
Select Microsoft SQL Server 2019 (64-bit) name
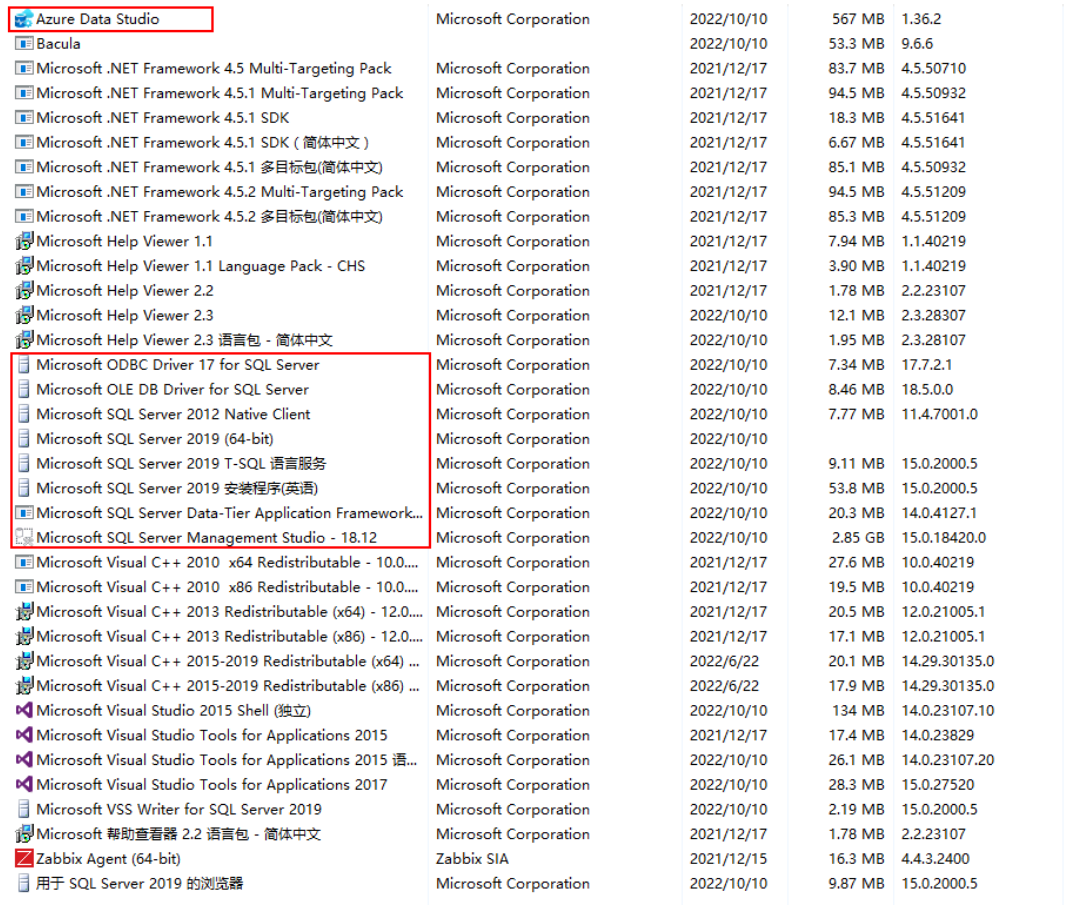[x=155, y=439]
